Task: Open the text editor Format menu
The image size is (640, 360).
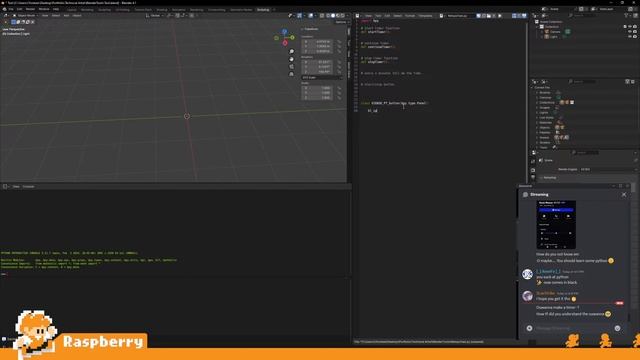Action: coord(410,16)
